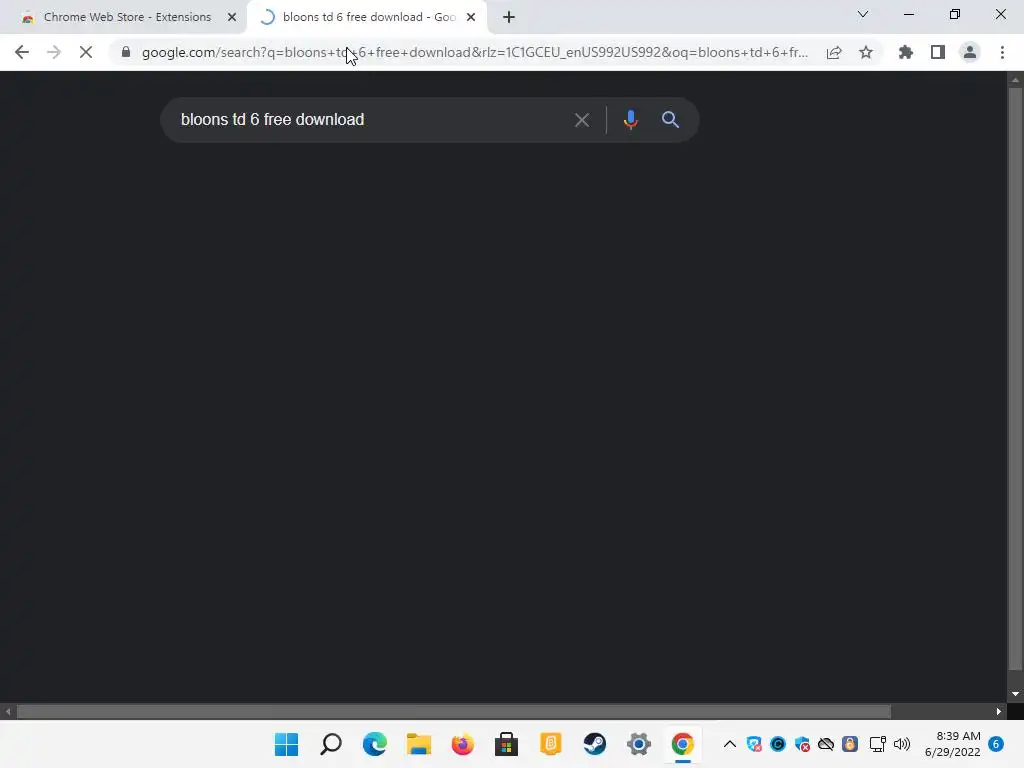Click the google.com URL in the address bar
Viewport: 1024px width, 768px height.
[475, 52]
